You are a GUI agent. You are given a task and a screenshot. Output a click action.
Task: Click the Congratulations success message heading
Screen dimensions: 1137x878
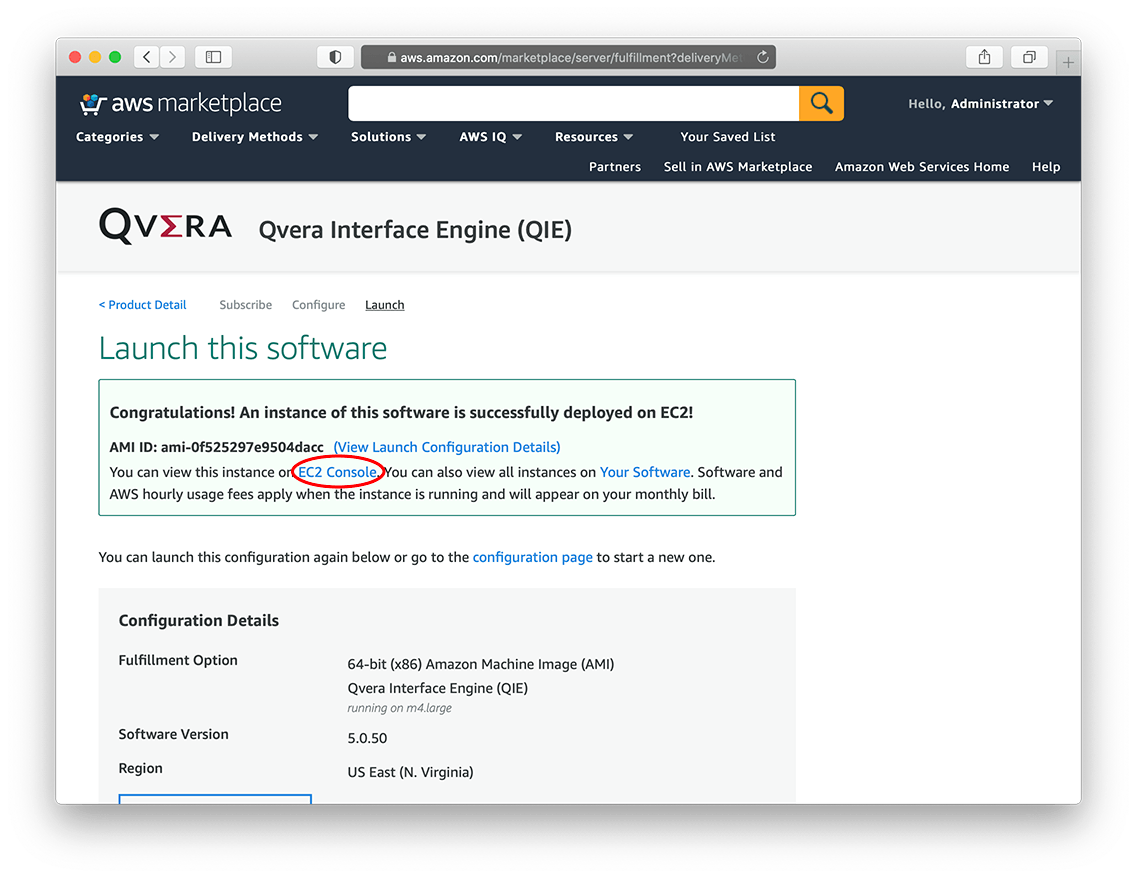click(401, 413)
